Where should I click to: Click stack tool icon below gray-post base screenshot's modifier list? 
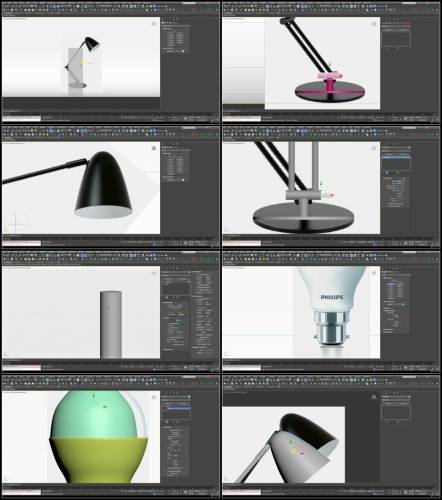coord(387,172)
